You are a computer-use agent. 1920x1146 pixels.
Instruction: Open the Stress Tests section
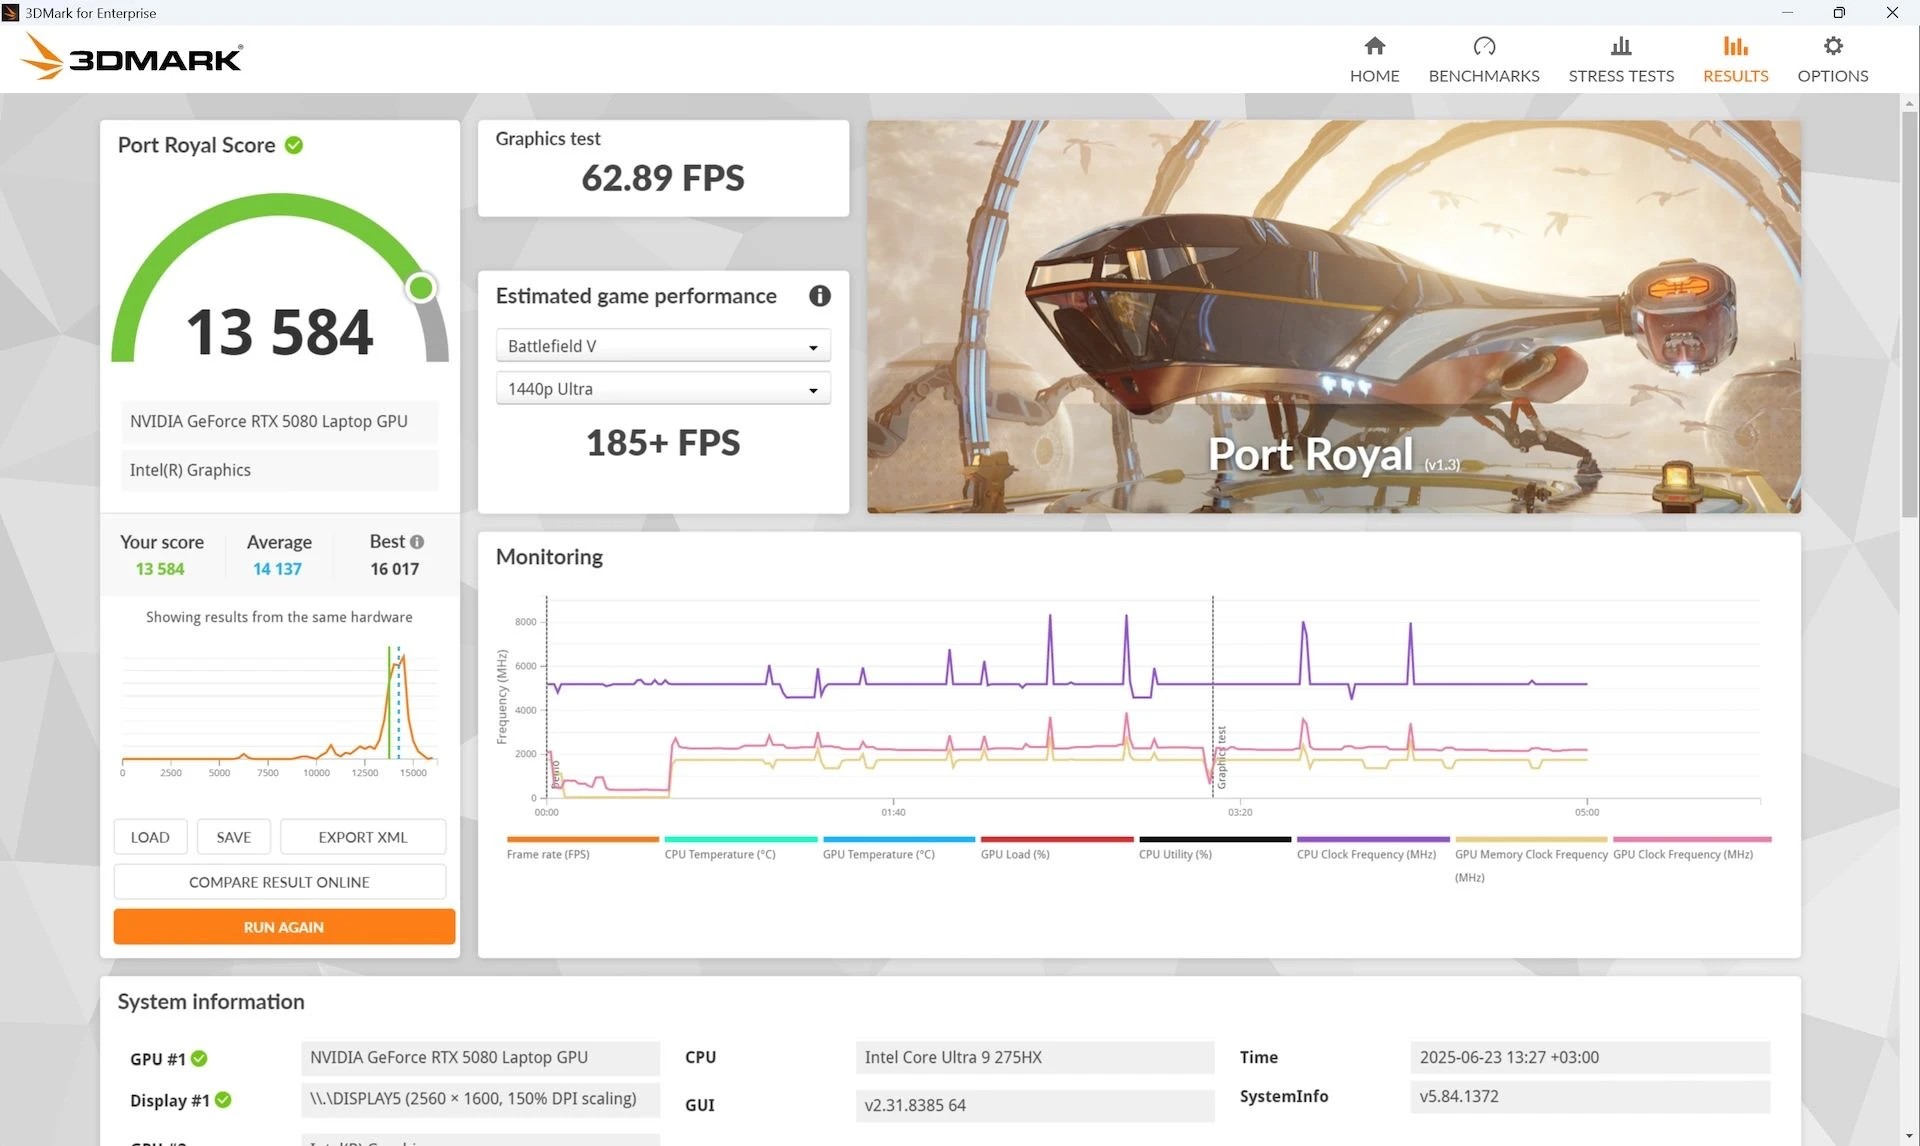(1621, 57)
